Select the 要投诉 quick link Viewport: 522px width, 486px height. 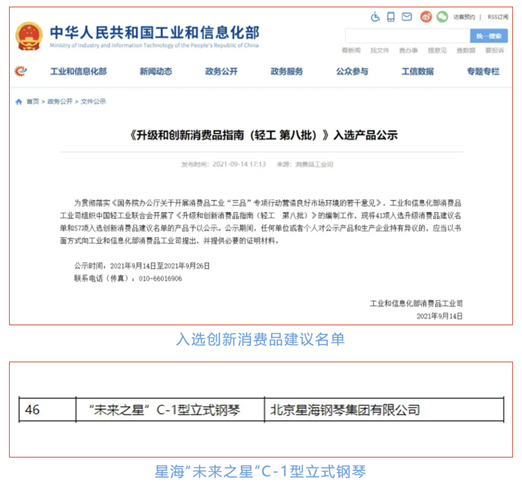tap(495, 50)
